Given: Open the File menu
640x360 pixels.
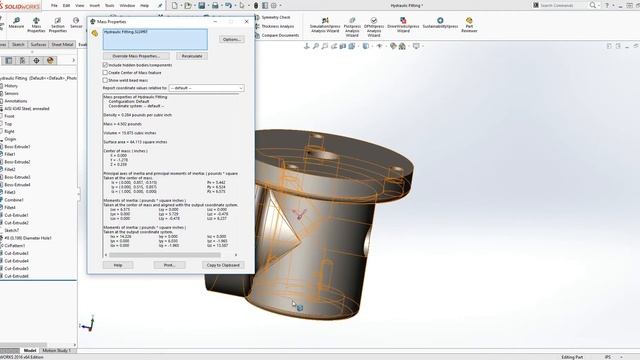Looking at the screenshot, I should coord(54,6).
